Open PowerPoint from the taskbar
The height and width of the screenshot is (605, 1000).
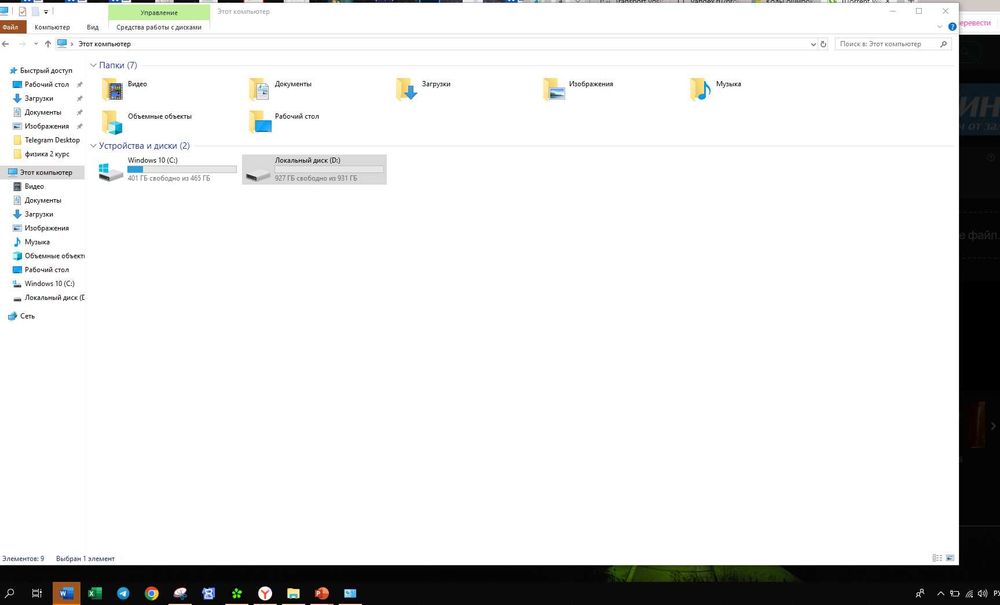321,593
